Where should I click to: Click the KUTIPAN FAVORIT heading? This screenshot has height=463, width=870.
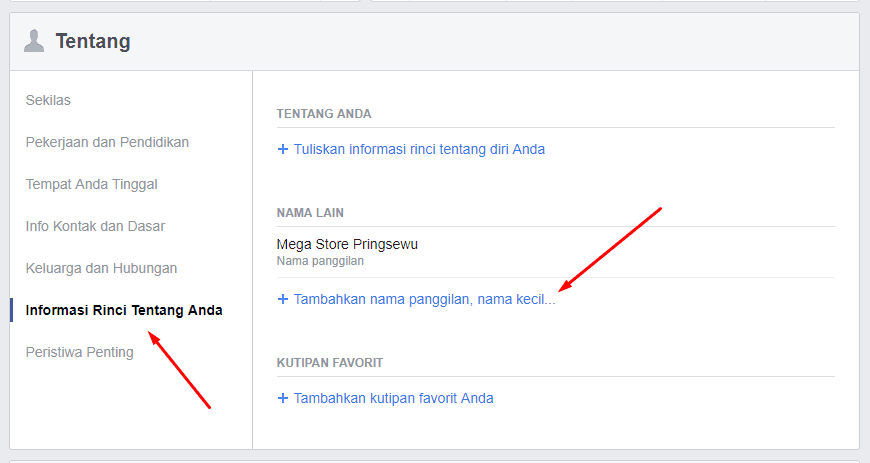click(330, 363)
